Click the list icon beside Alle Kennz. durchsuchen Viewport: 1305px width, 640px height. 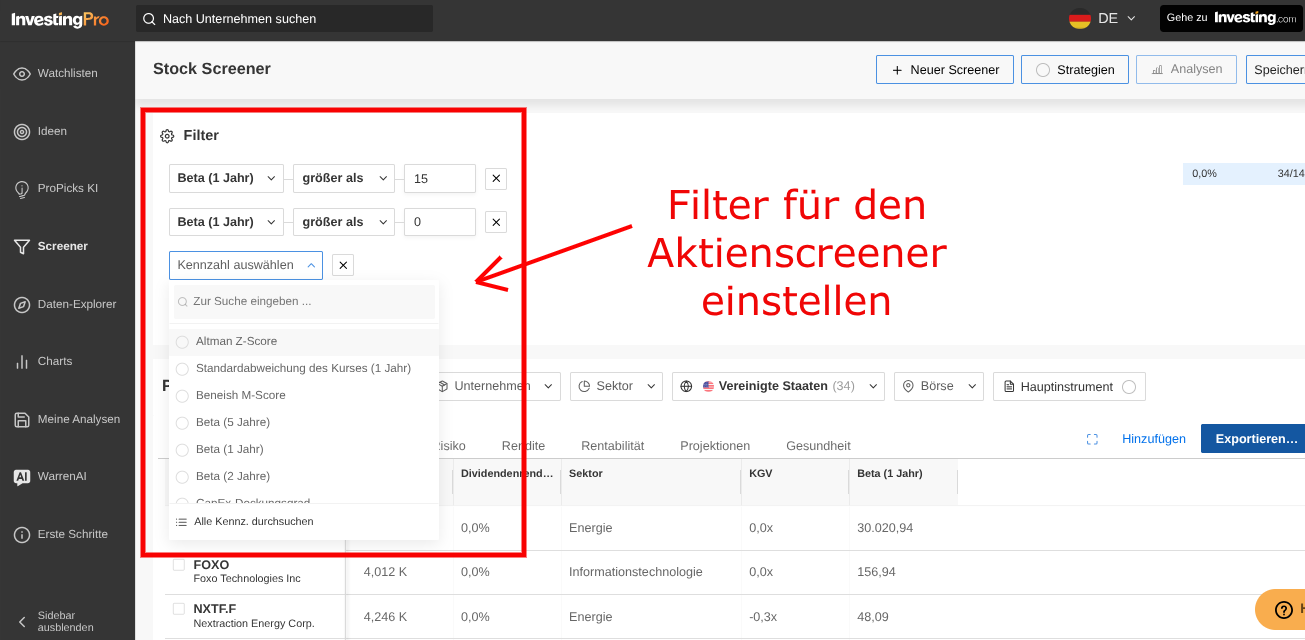181,522
